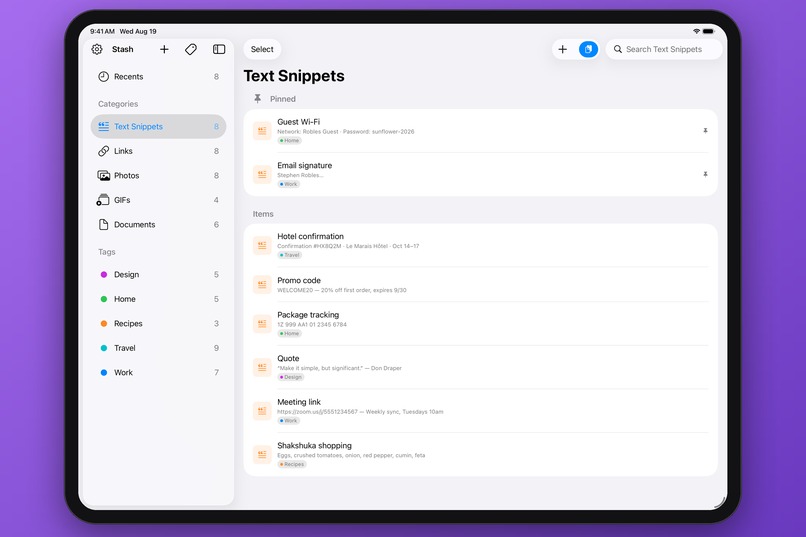The image size is (806, 537).
Task: Click the sidebar plus add icon
Action: point(164,49)
